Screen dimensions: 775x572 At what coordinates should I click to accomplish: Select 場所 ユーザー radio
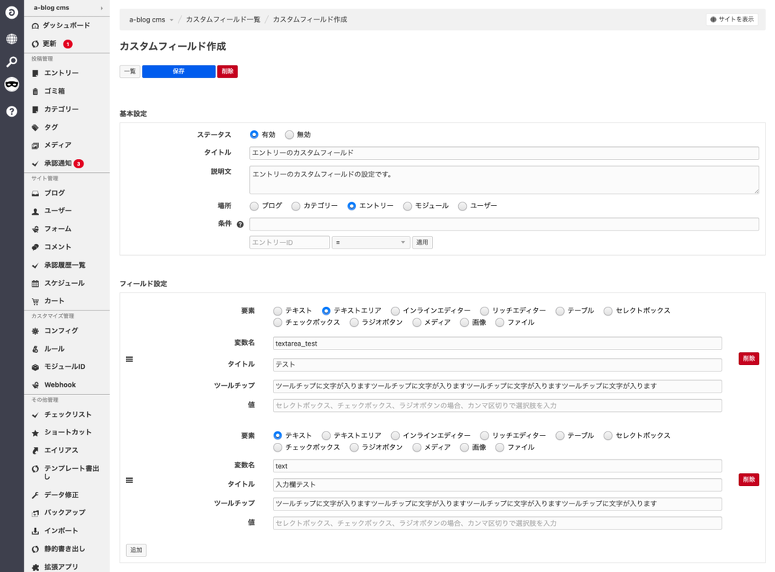[462, 206]
